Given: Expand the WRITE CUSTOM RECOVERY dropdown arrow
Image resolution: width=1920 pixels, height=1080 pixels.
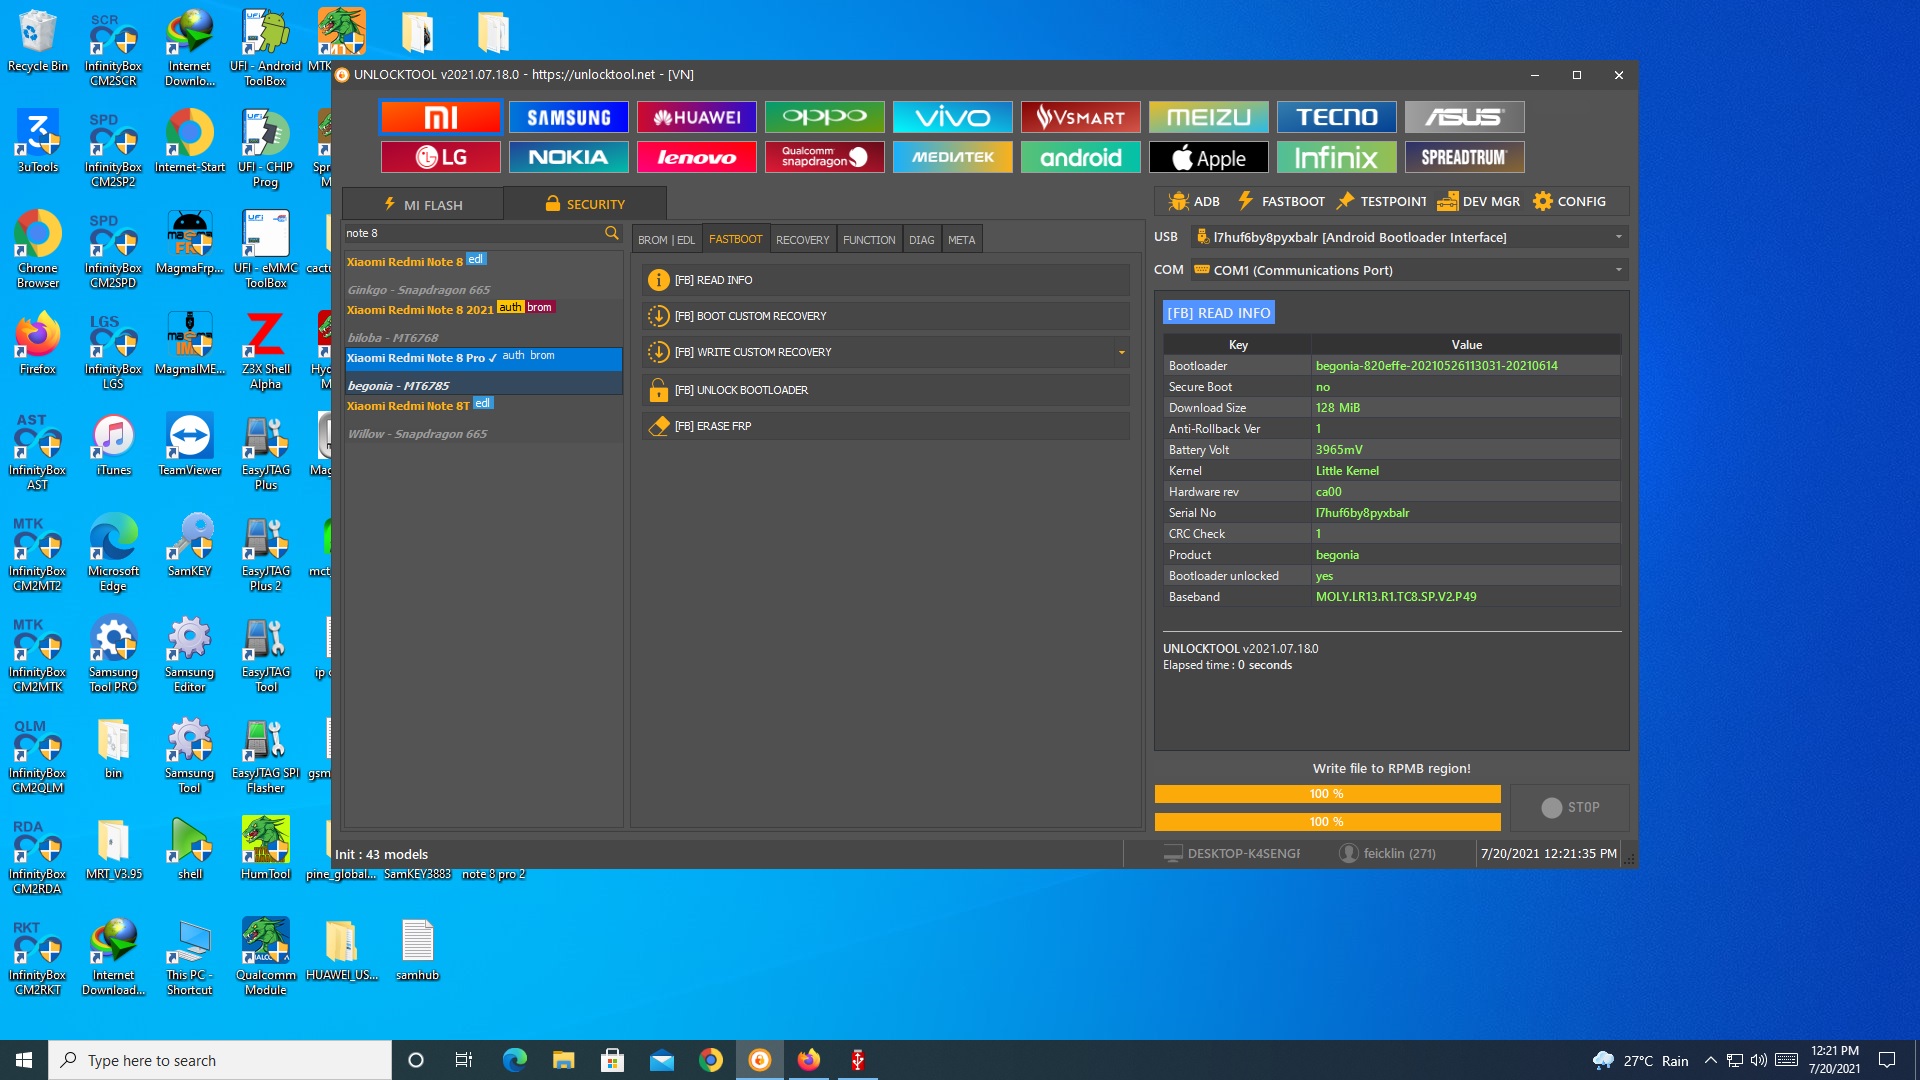Looking at the screenshot, I should point(1121,352).
